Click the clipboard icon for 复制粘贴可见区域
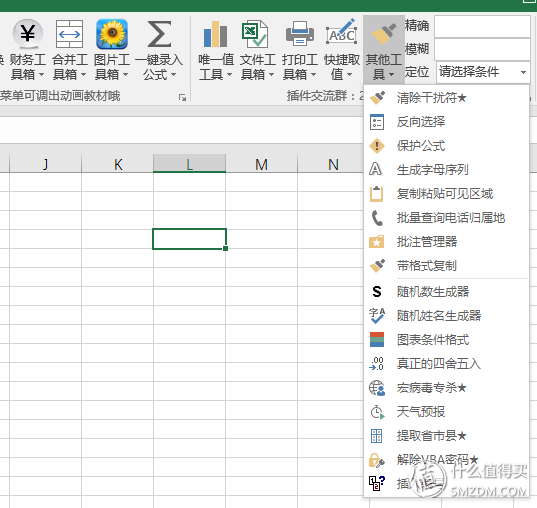Viewport: 537px width, 508px height. 376,194
